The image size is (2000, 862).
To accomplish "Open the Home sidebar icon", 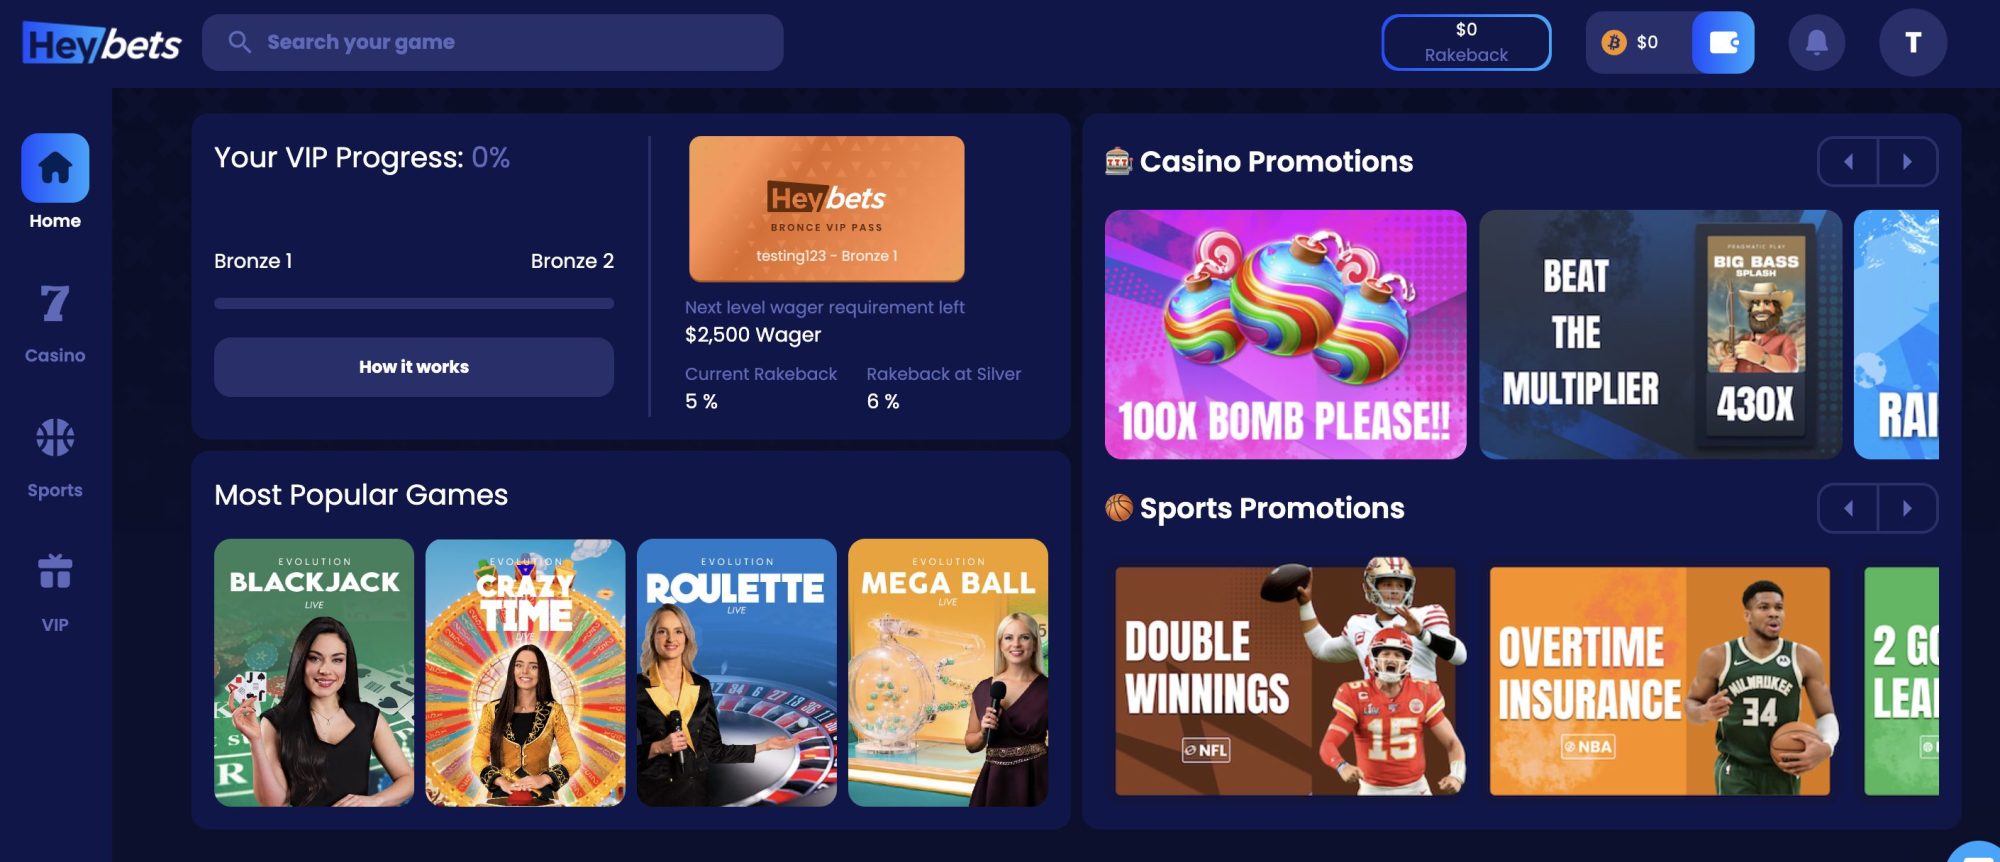I will click(x=55, y=168).
